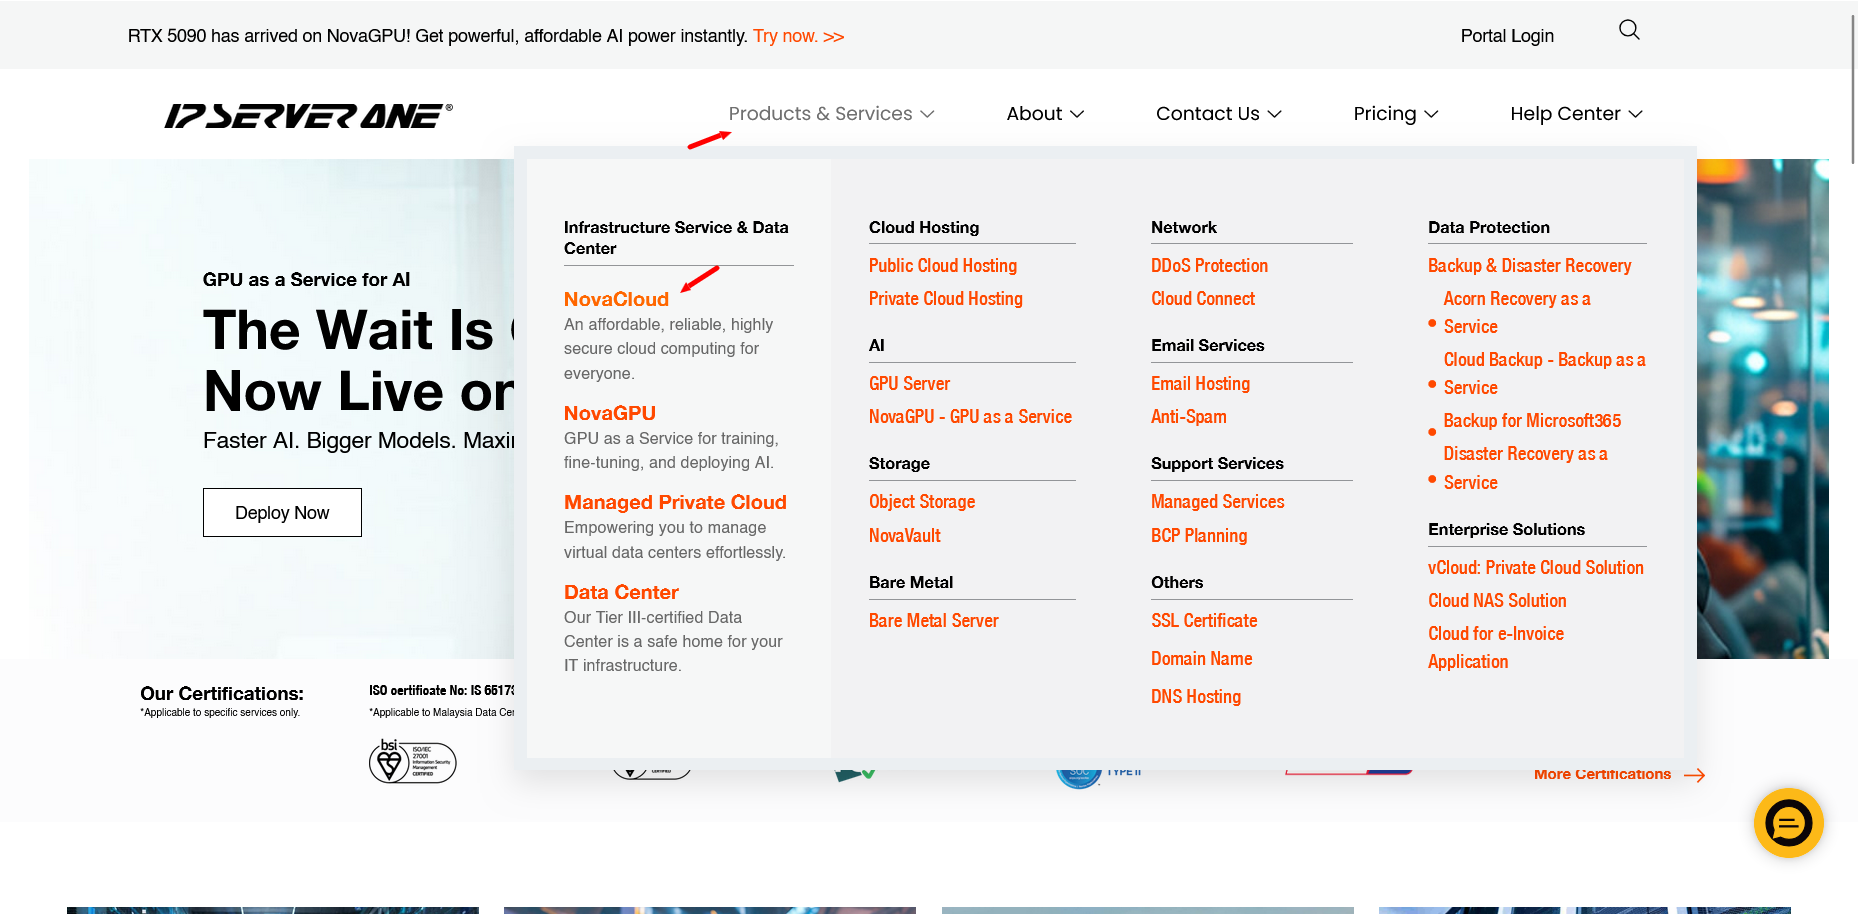Go to Cloud Connect
This screenshot has width=1858, height=915.
[1203, 298]
